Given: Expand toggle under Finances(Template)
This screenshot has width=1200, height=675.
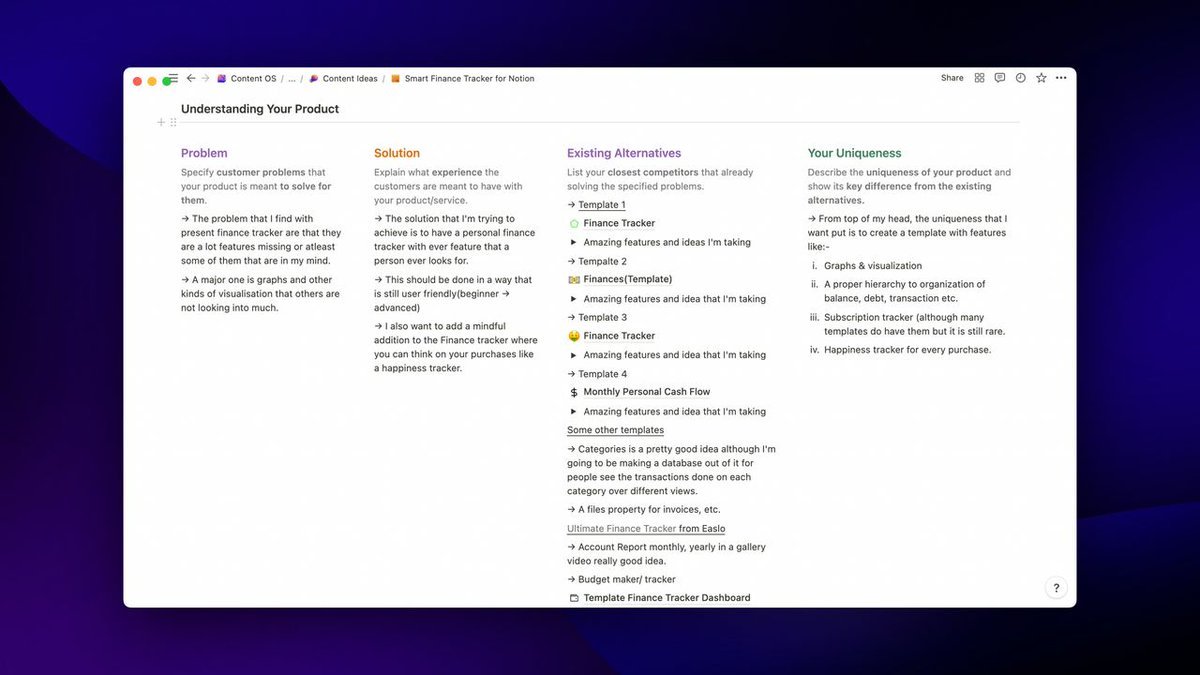Looking at the screenshot, I should 574,299.
